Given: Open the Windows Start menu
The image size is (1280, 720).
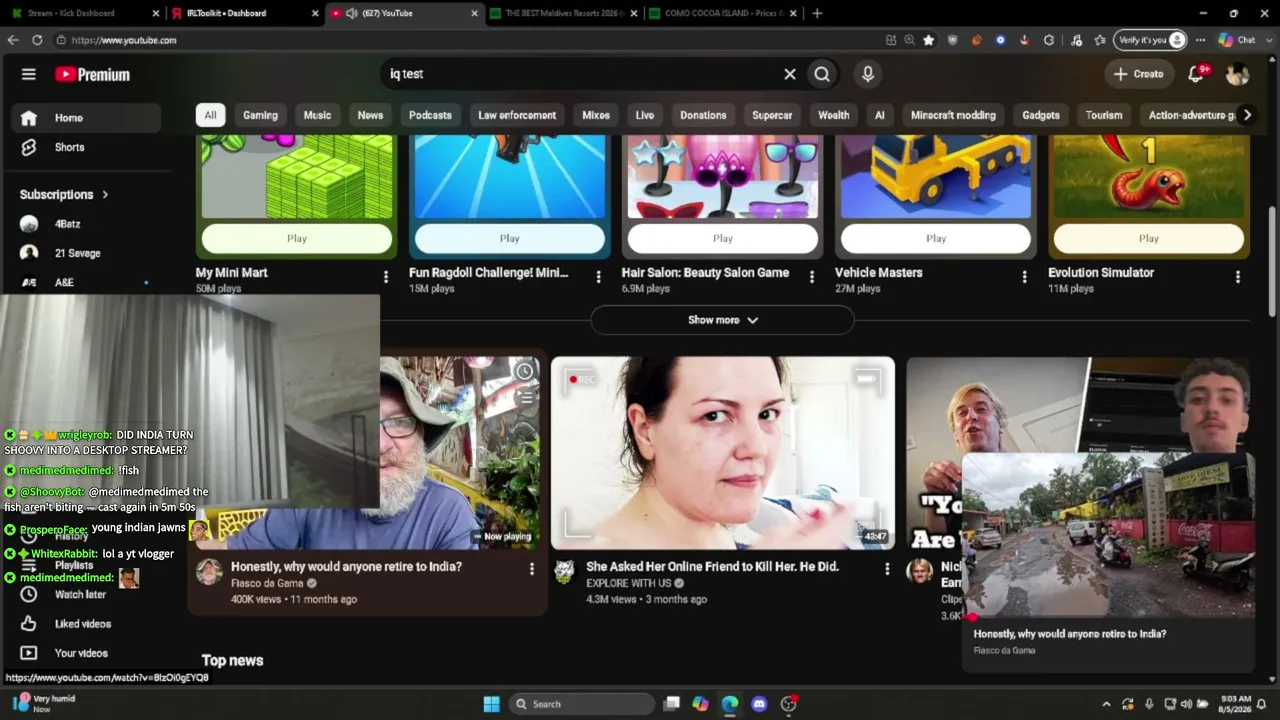Looking at the screenshot, I should point(491,704).
